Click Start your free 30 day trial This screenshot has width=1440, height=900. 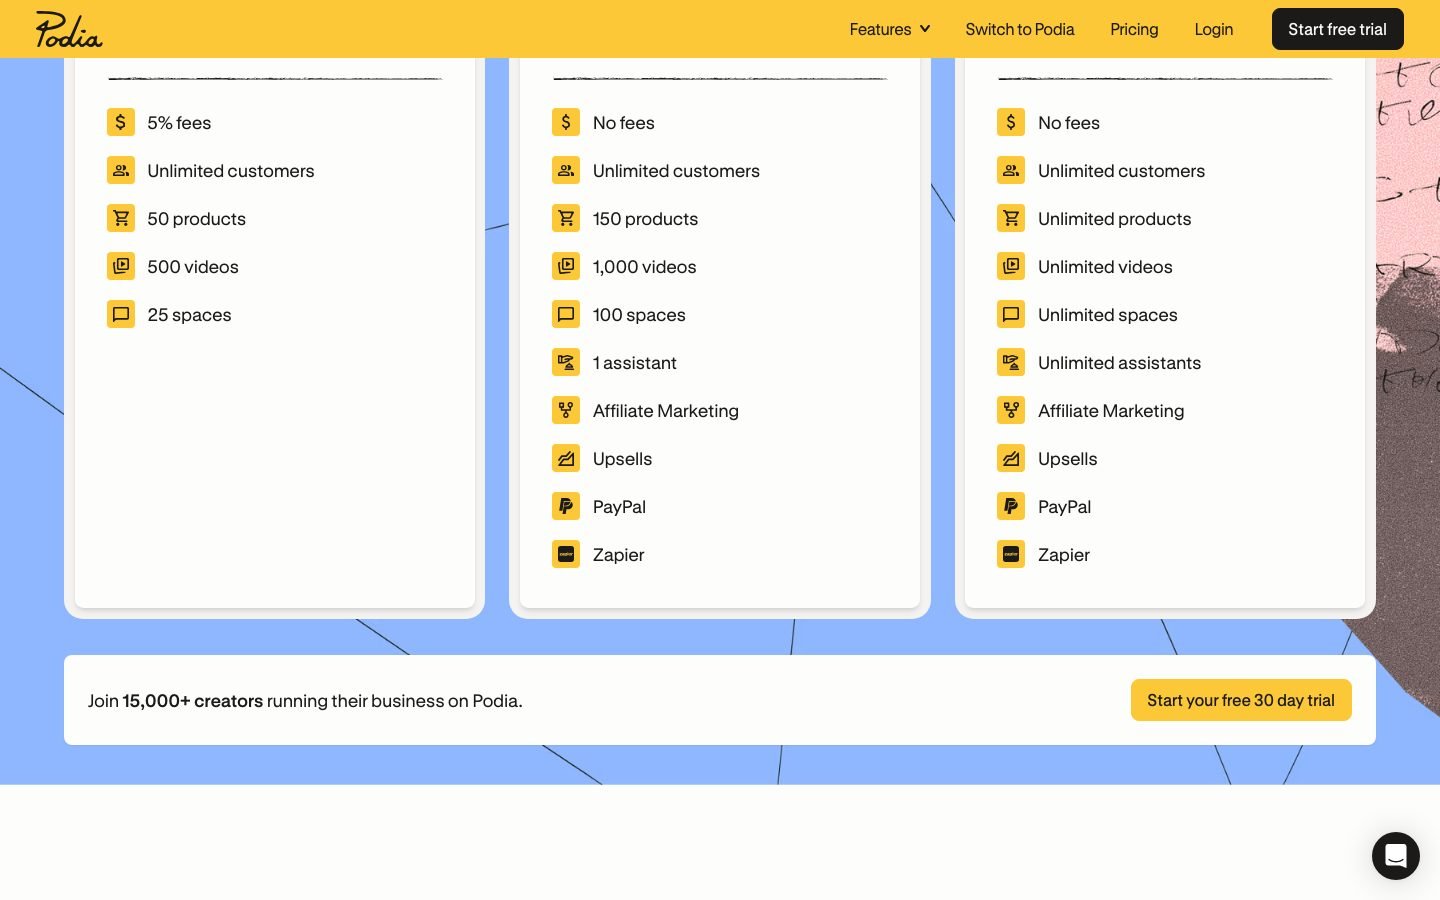(x=1241, y=700)
